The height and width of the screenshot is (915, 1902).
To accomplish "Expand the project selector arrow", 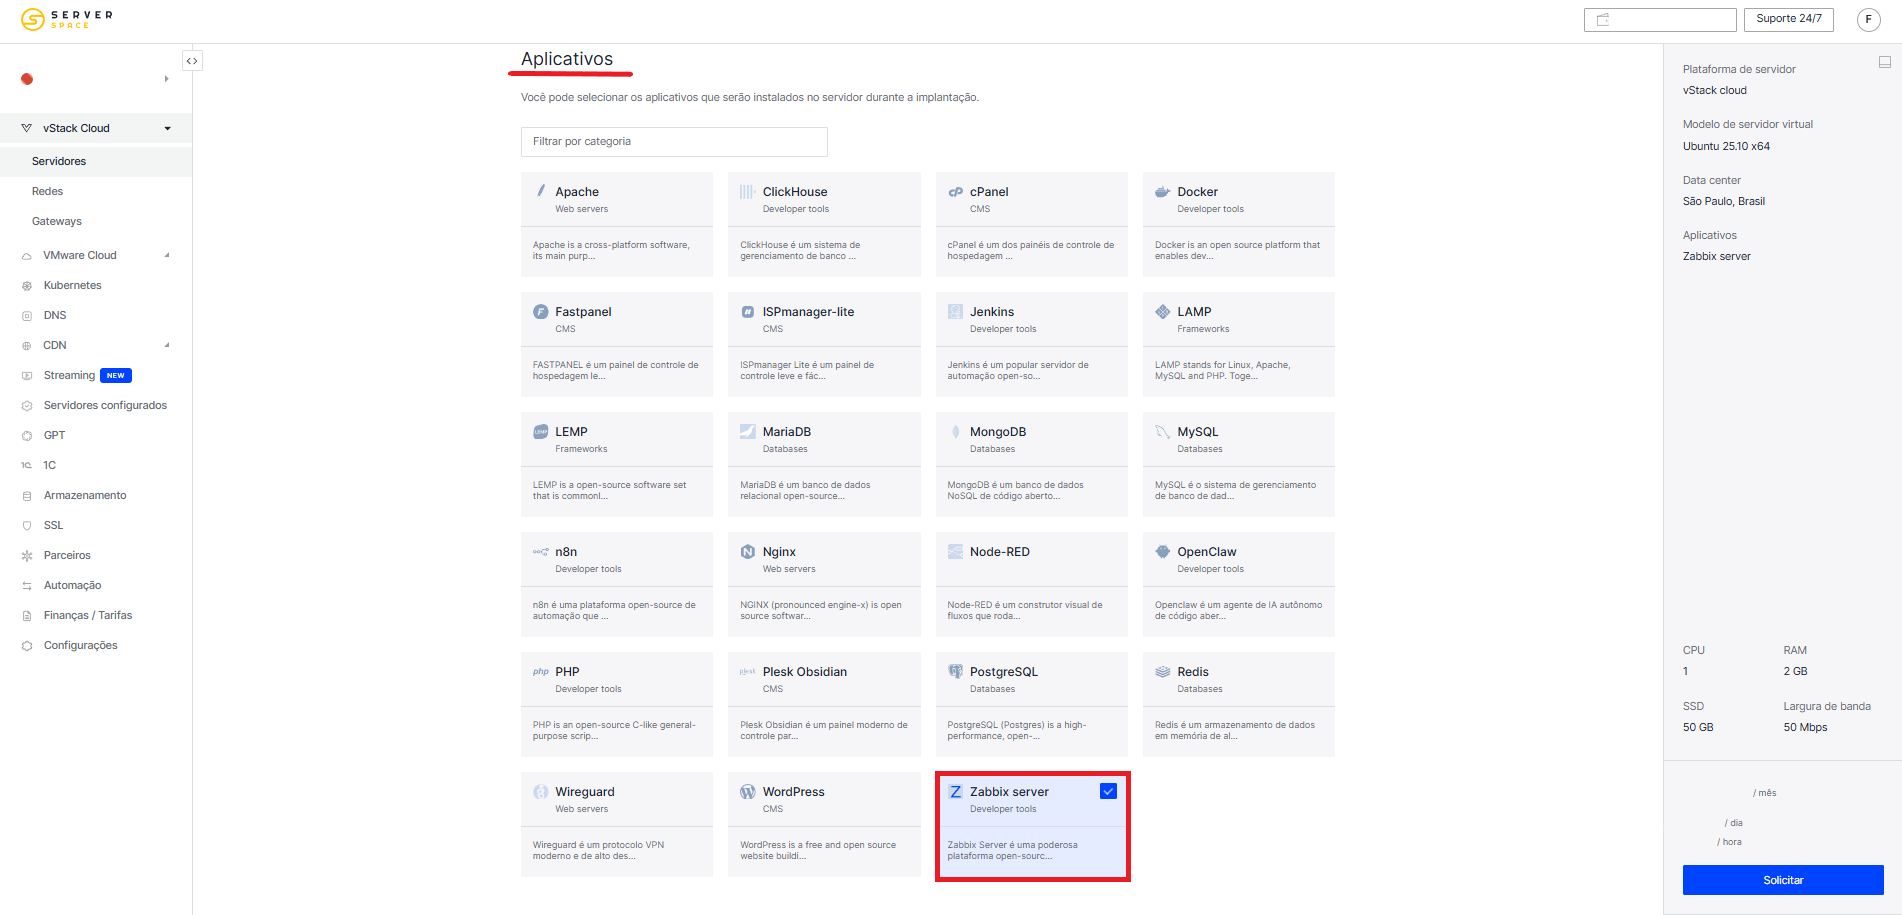I will (x=166, y=78).
